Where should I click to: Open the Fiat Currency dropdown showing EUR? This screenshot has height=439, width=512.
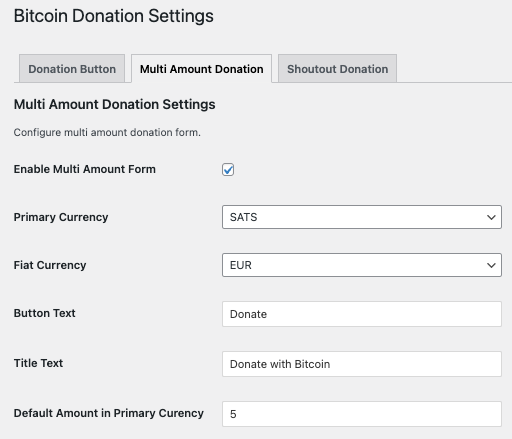pyautogui.click(x=362, y=265)
